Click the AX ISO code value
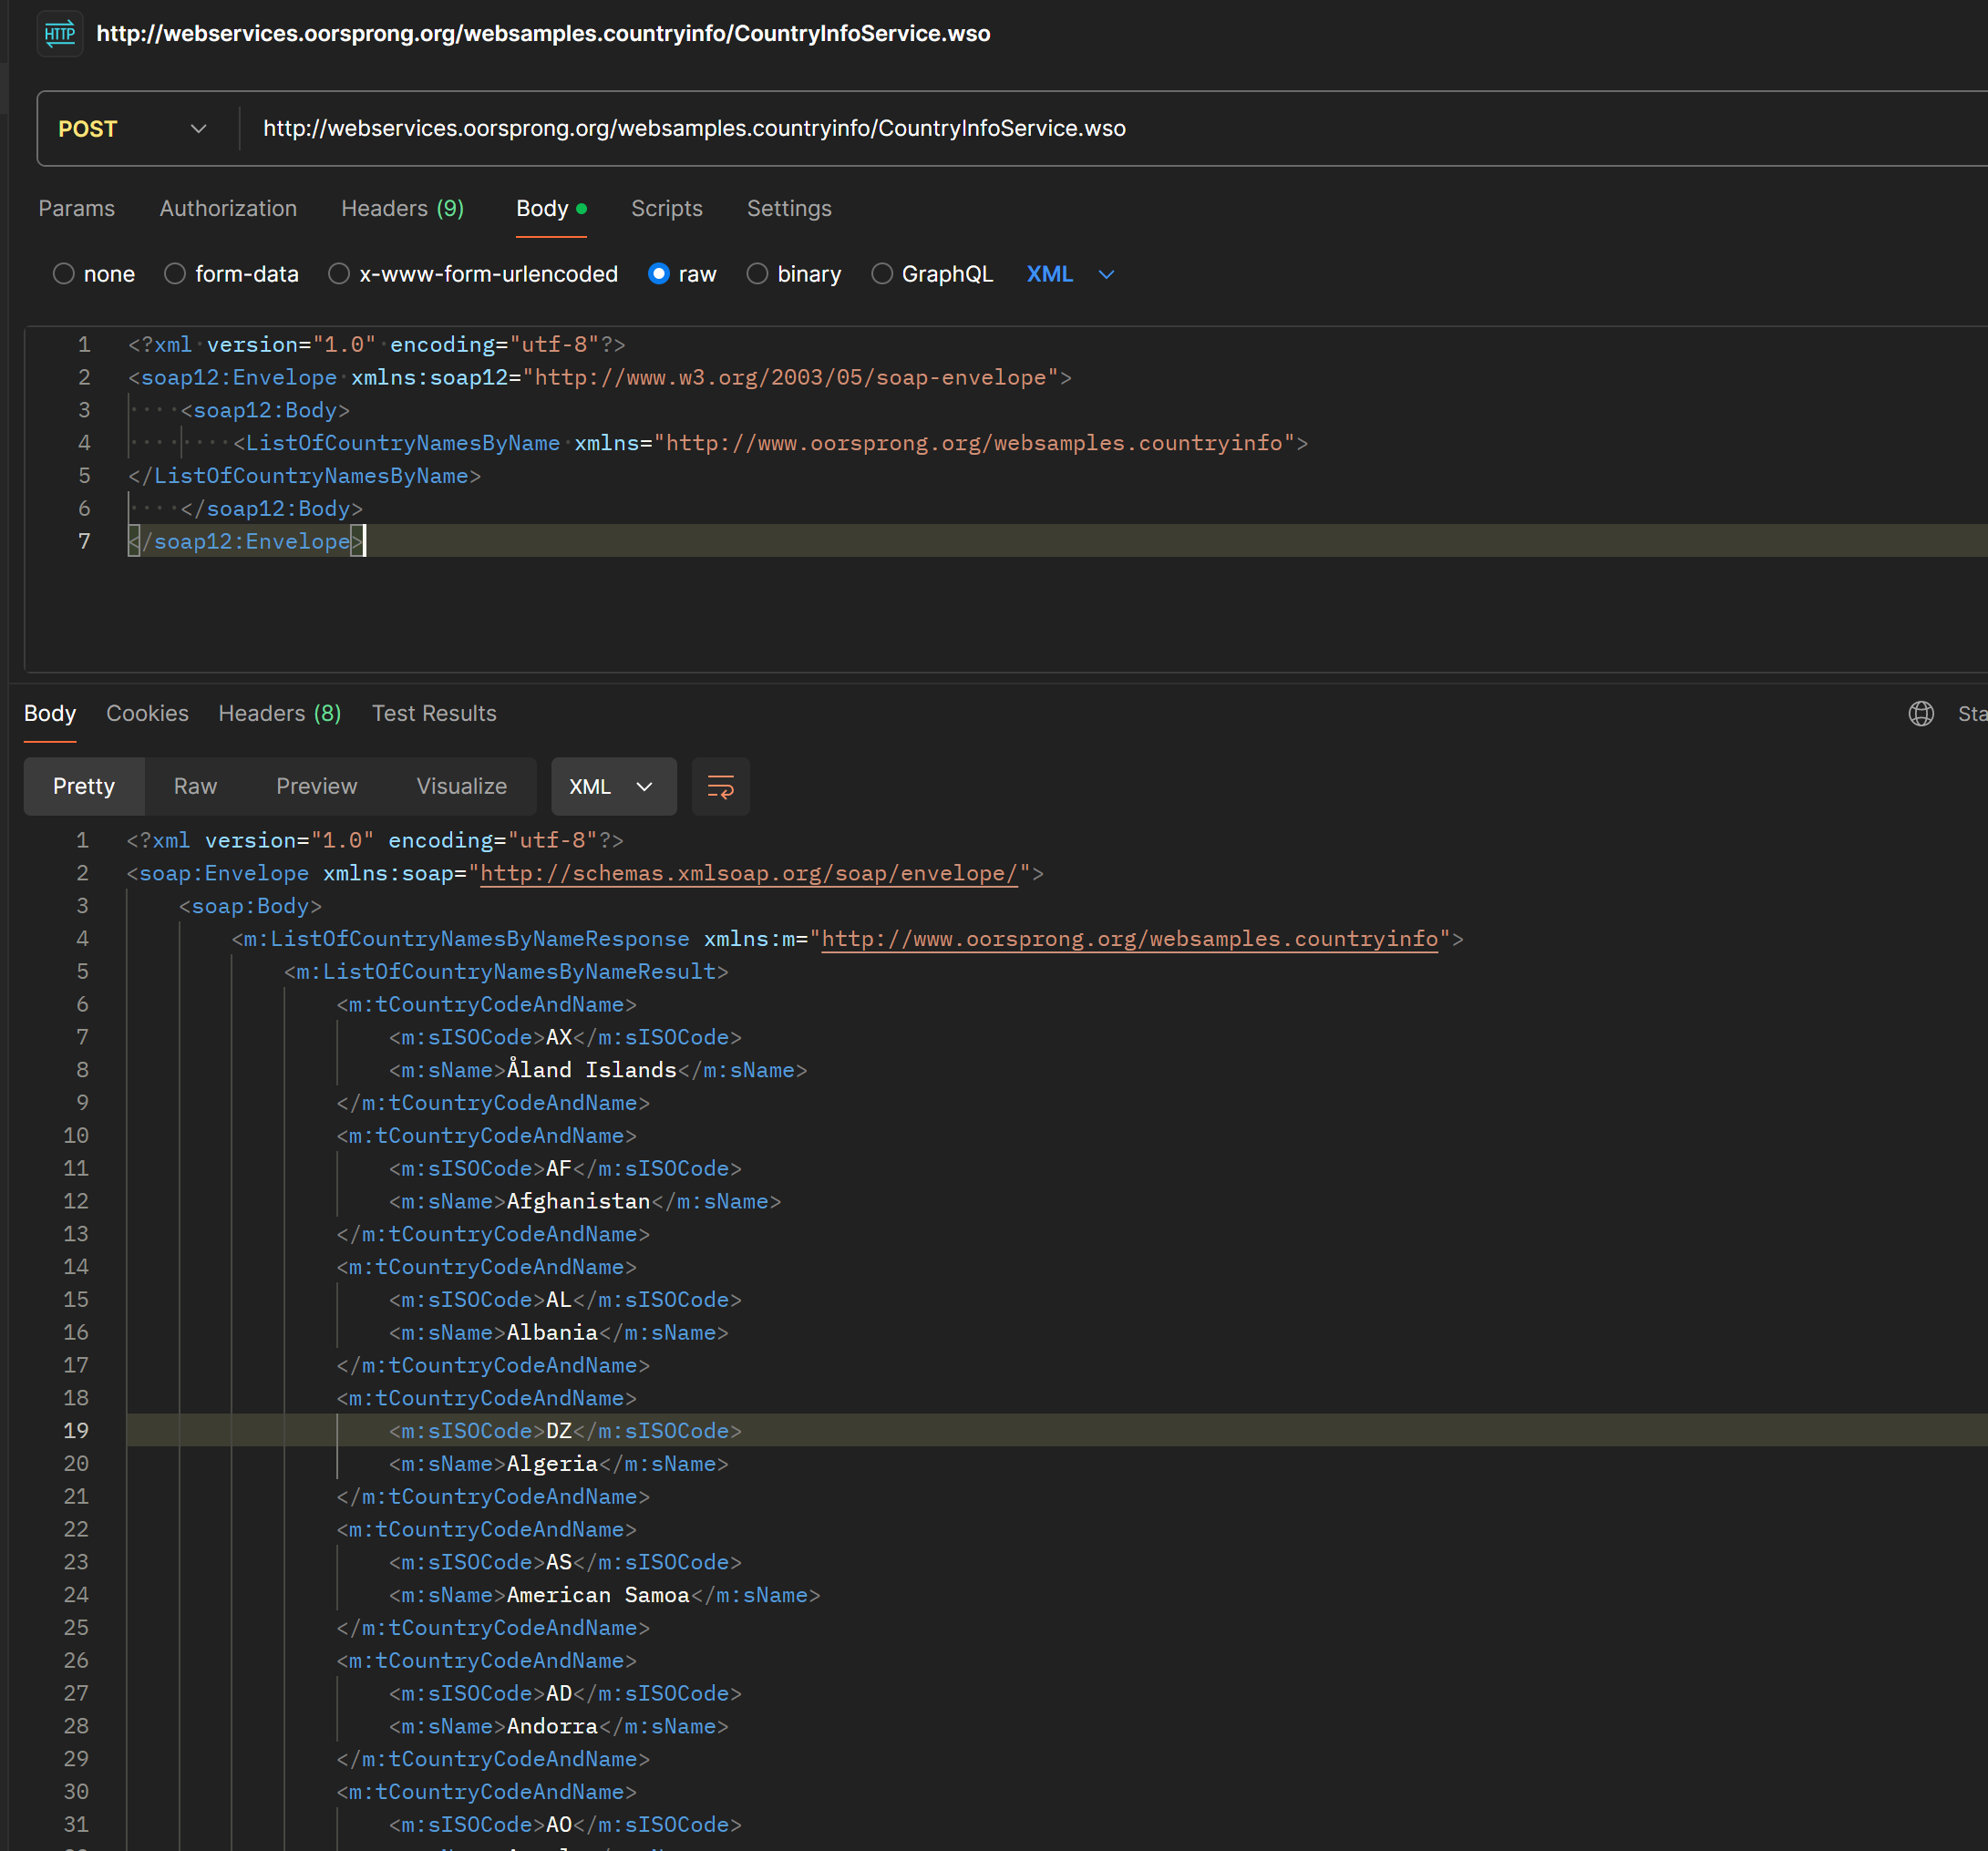 coord(559,1038)
